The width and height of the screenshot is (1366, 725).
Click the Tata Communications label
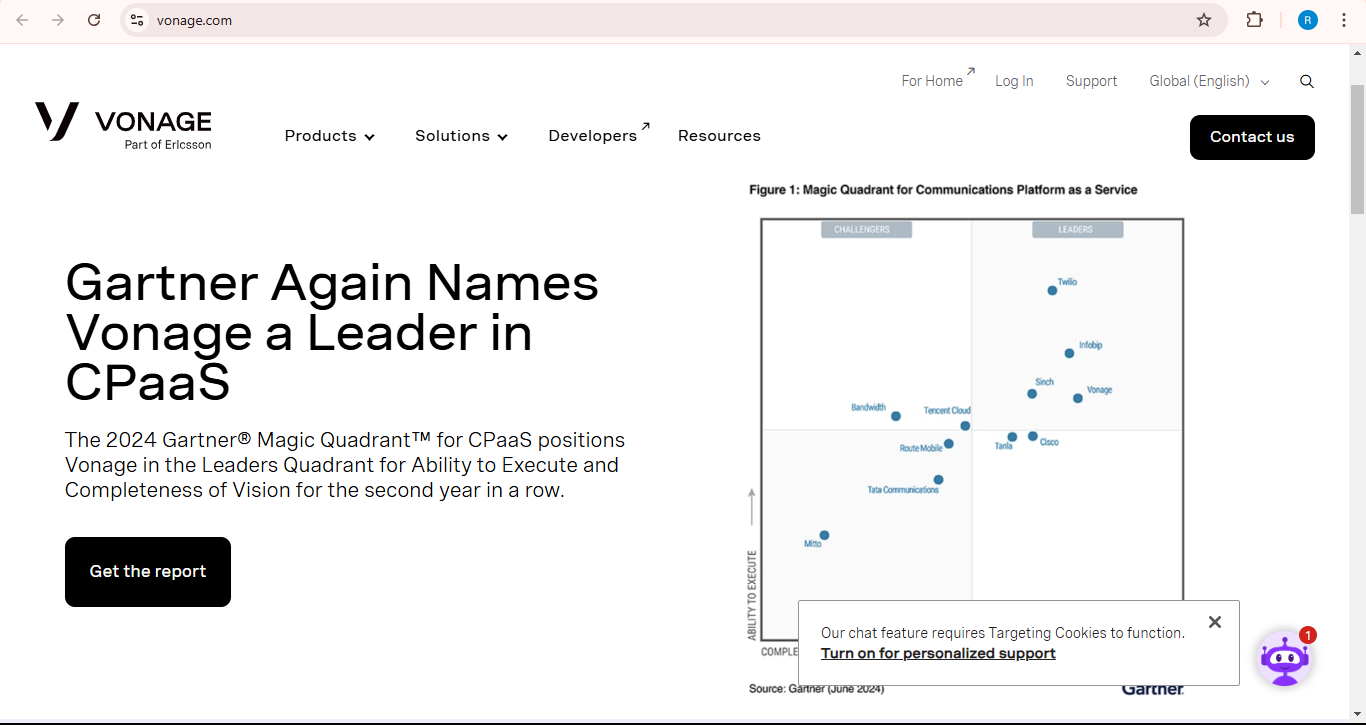pyautogui.click(x=903, y=490)
